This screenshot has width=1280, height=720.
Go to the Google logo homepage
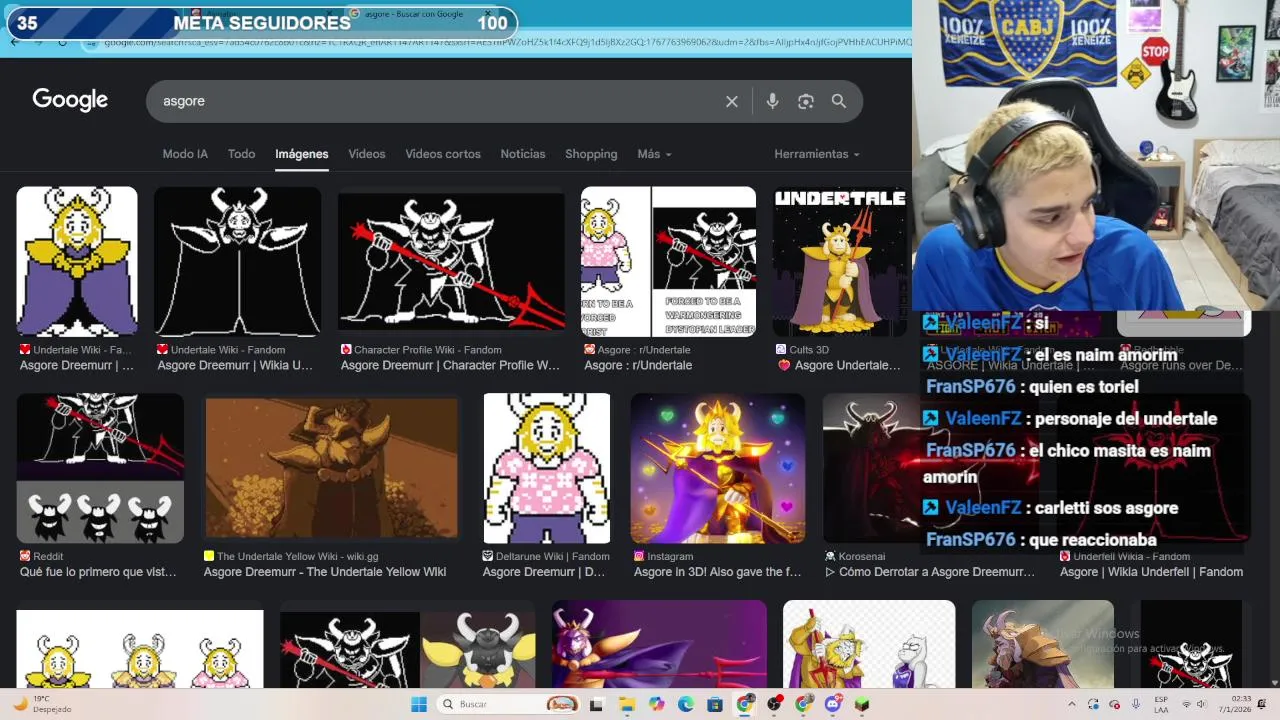(x=70, y=100)
